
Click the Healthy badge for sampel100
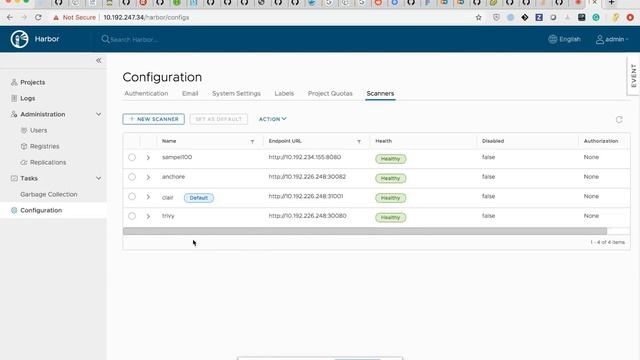click(x=391, y=159)
